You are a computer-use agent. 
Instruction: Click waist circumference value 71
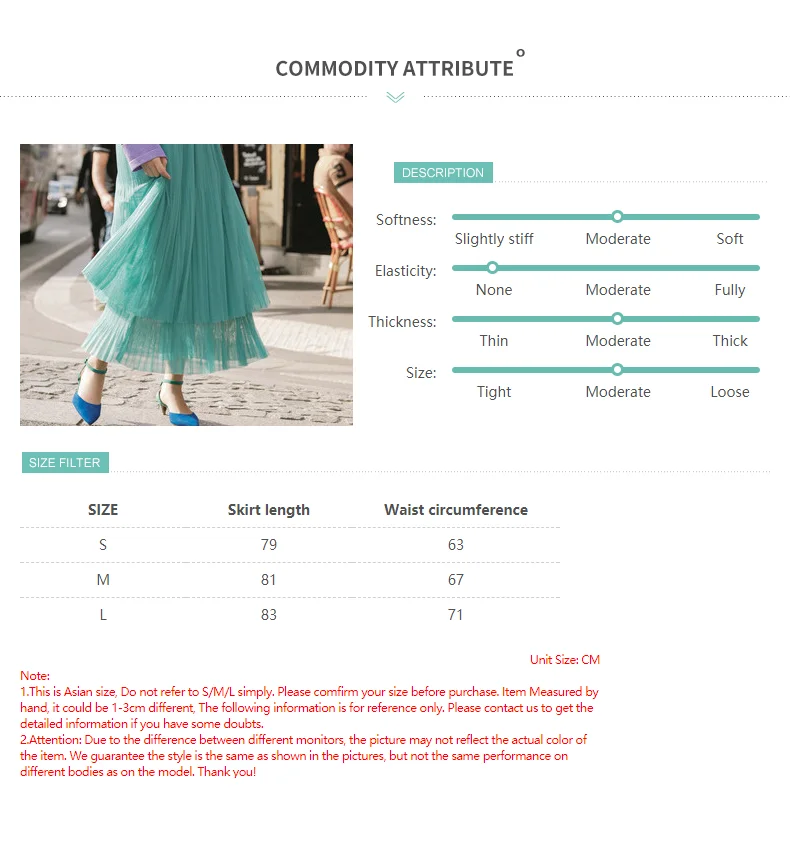point(455,615)
